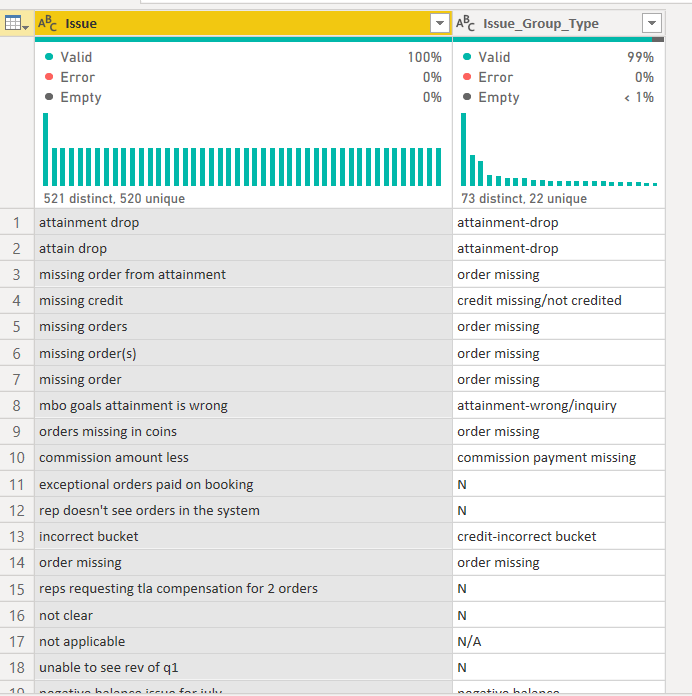Select the 'missing order from attainment' cell
Image resolution: width=692 pixels, height=696 pixels.
click(x=243, y=274)
